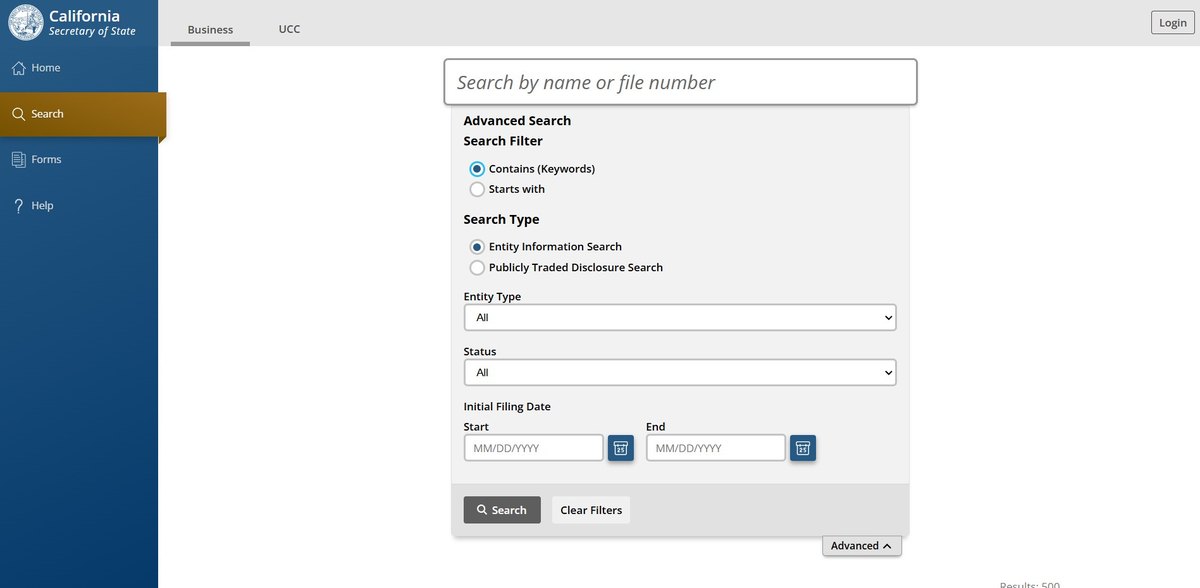Open the Entity Type dropdown
Screen dimensions: 1200x588
click(x=680, y=317)
